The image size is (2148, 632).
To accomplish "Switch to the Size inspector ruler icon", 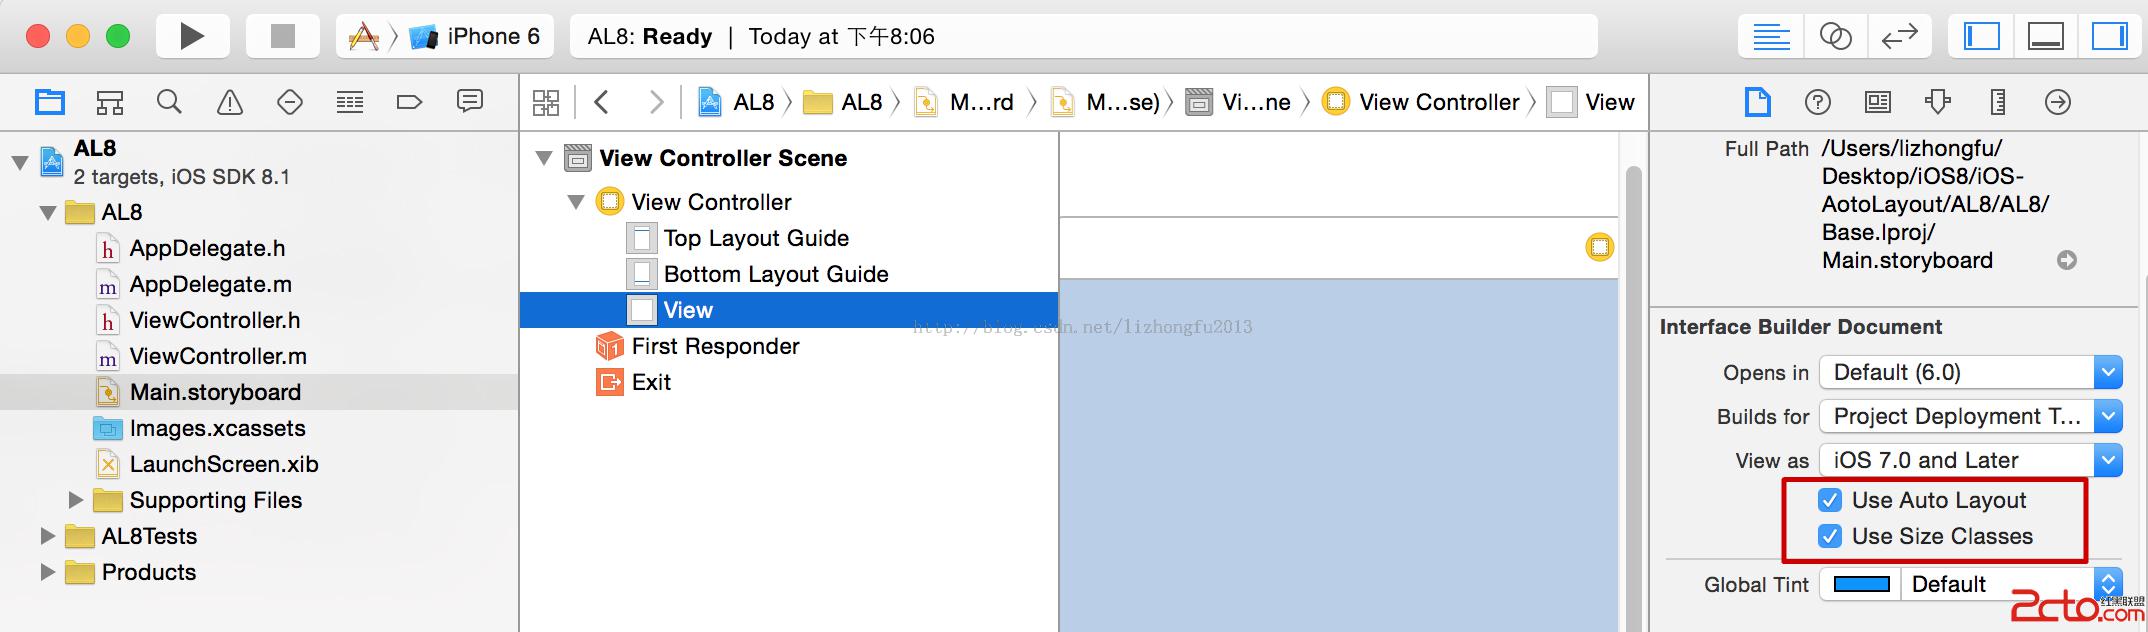I will click(1997, 102).
